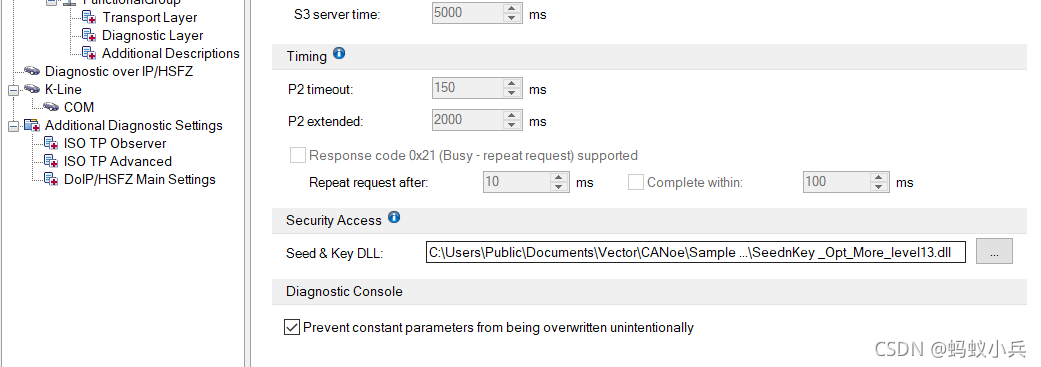Click the Seed & Key DLL path field
This screenshot has width=1041, height=367.
(x=696, y=252)
